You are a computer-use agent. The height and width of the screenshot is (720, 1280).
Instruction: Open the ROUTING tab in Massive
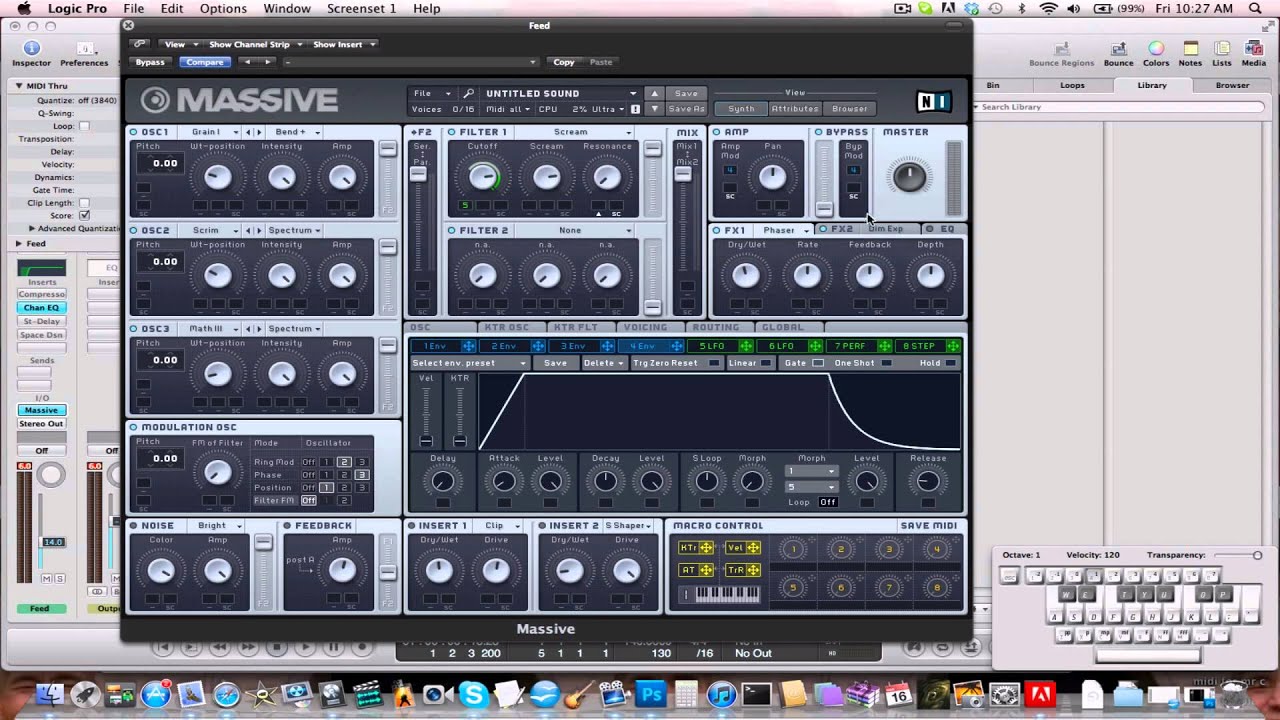(x=716, y=327)
